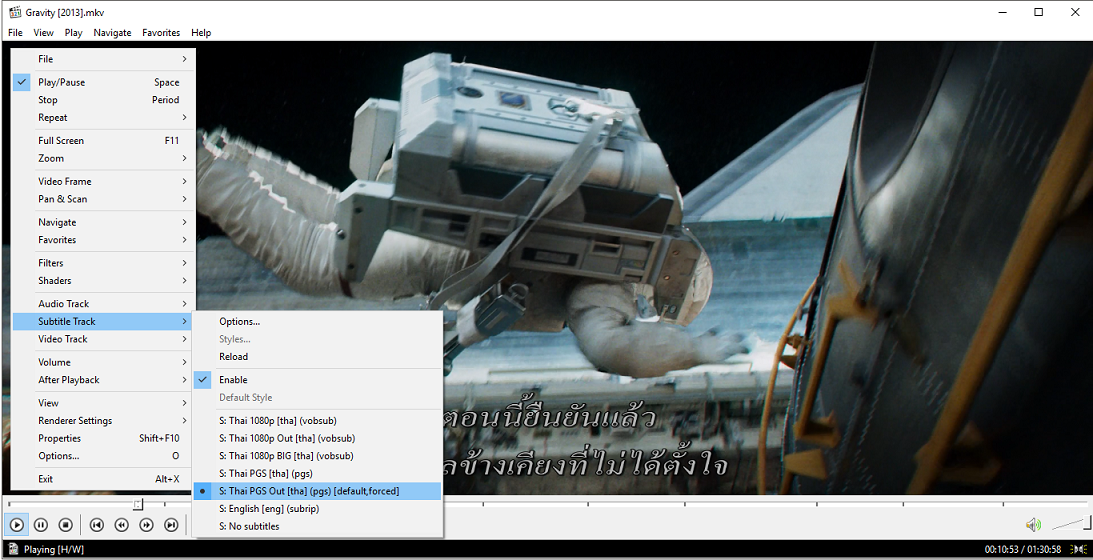Expand the Repeat submenu

(x=103, y=117)
